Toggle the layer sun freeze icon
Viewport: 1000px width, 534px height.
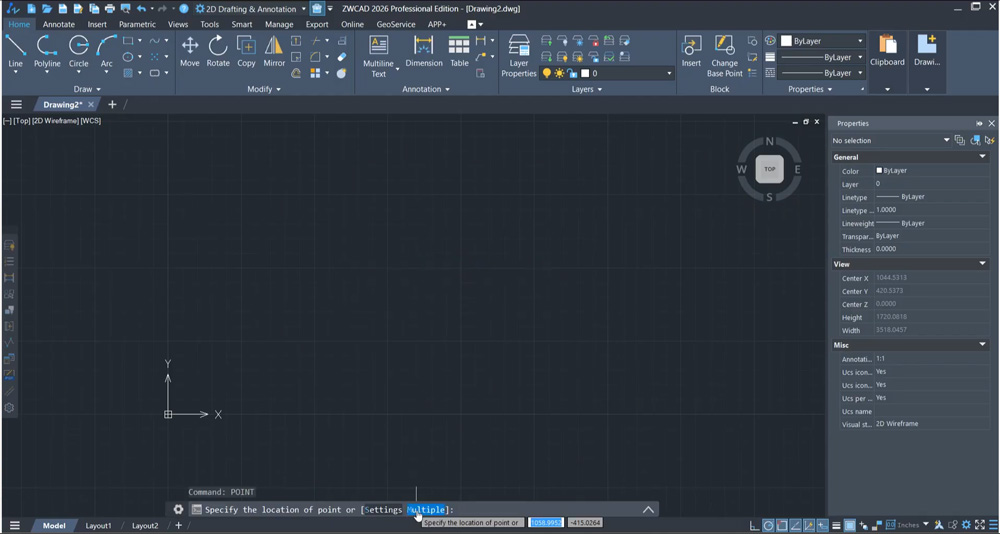[x=559, y=73]
